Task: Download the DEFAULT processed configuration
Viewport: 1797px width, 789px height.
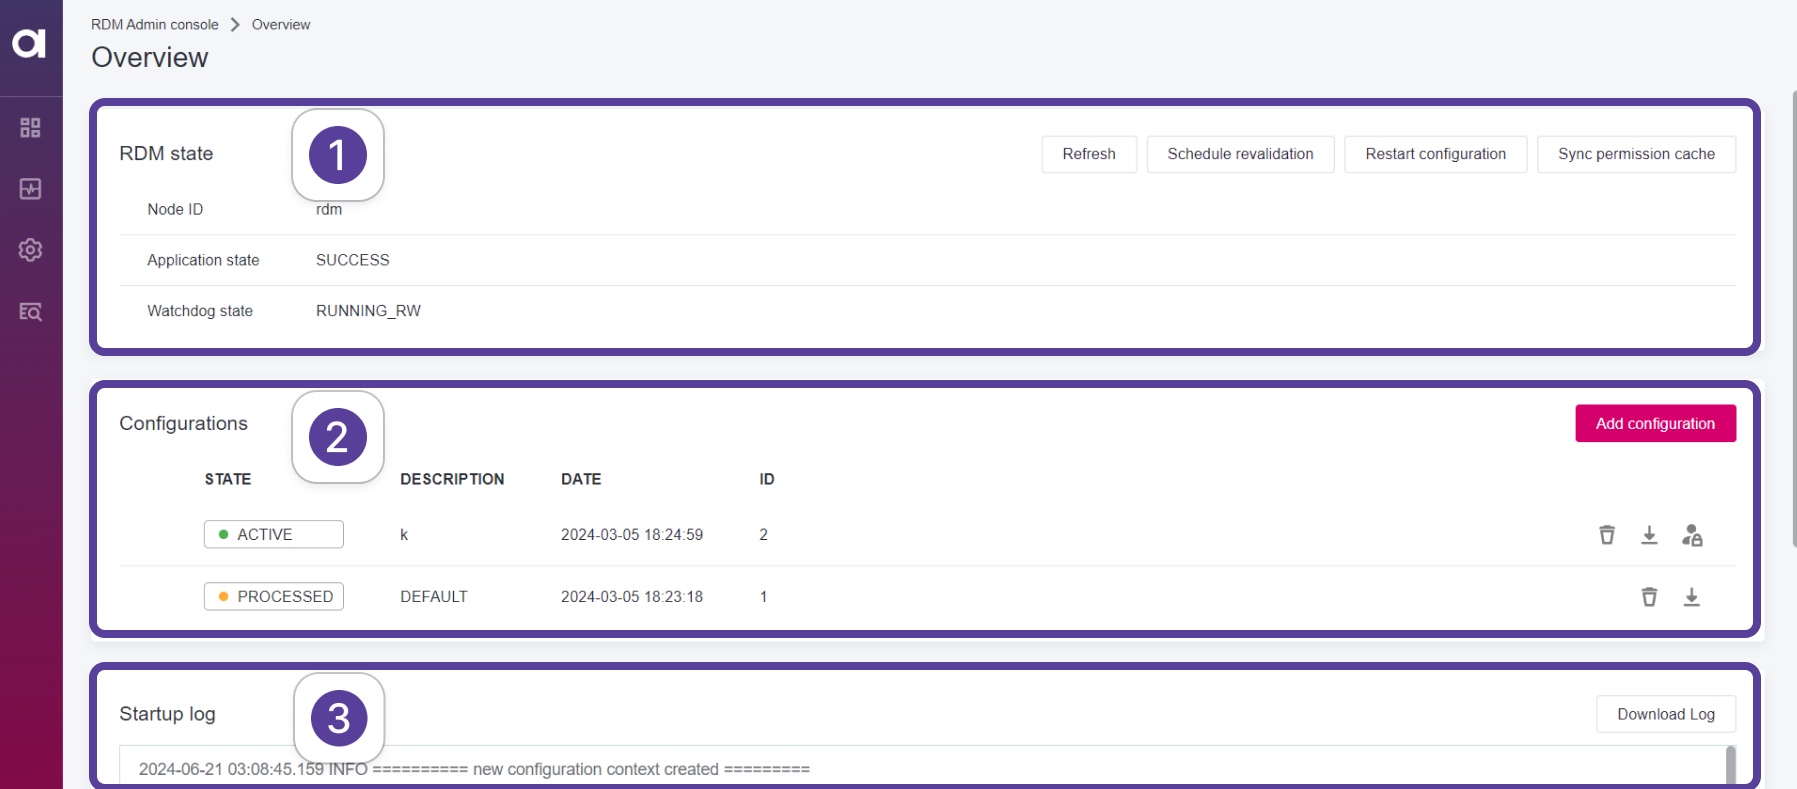Action: (1691, 597)
